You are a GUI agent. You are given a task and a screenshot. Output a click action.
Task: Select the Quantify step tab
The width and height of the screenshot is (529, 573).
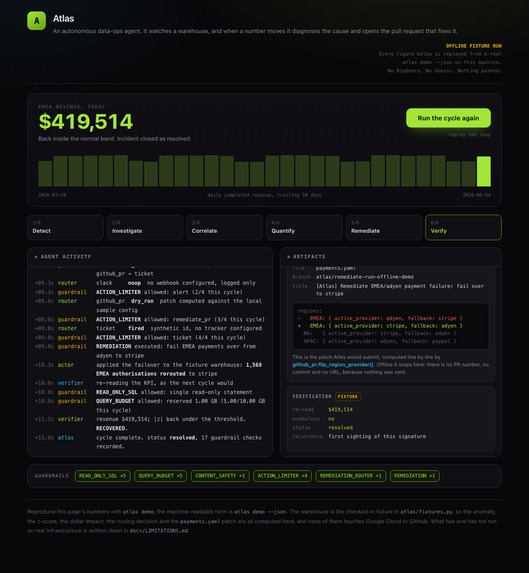click(304, 227)
